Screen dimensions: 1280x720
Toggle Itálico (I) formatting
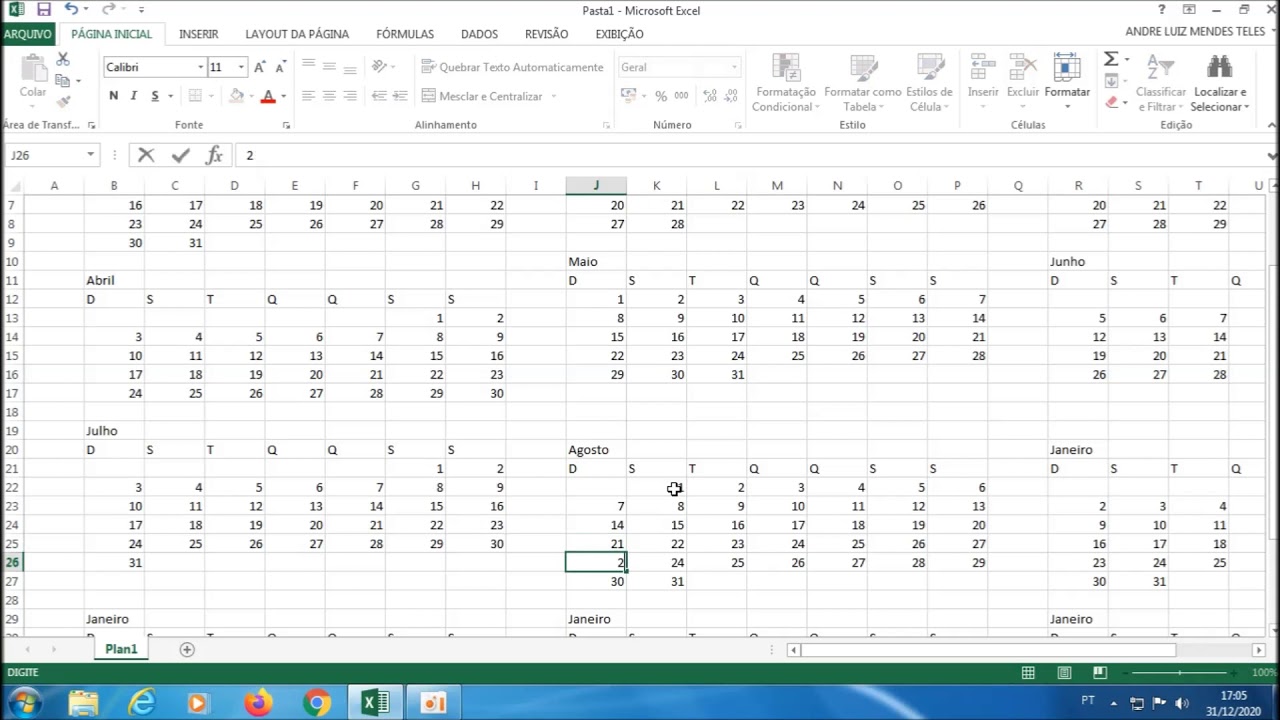pos(133,96)
